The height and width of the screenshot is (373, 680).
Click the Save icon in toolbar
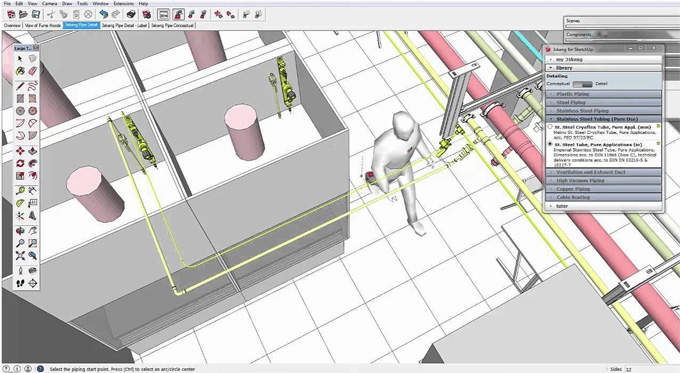pyautogui.click(x=36, y=14)
